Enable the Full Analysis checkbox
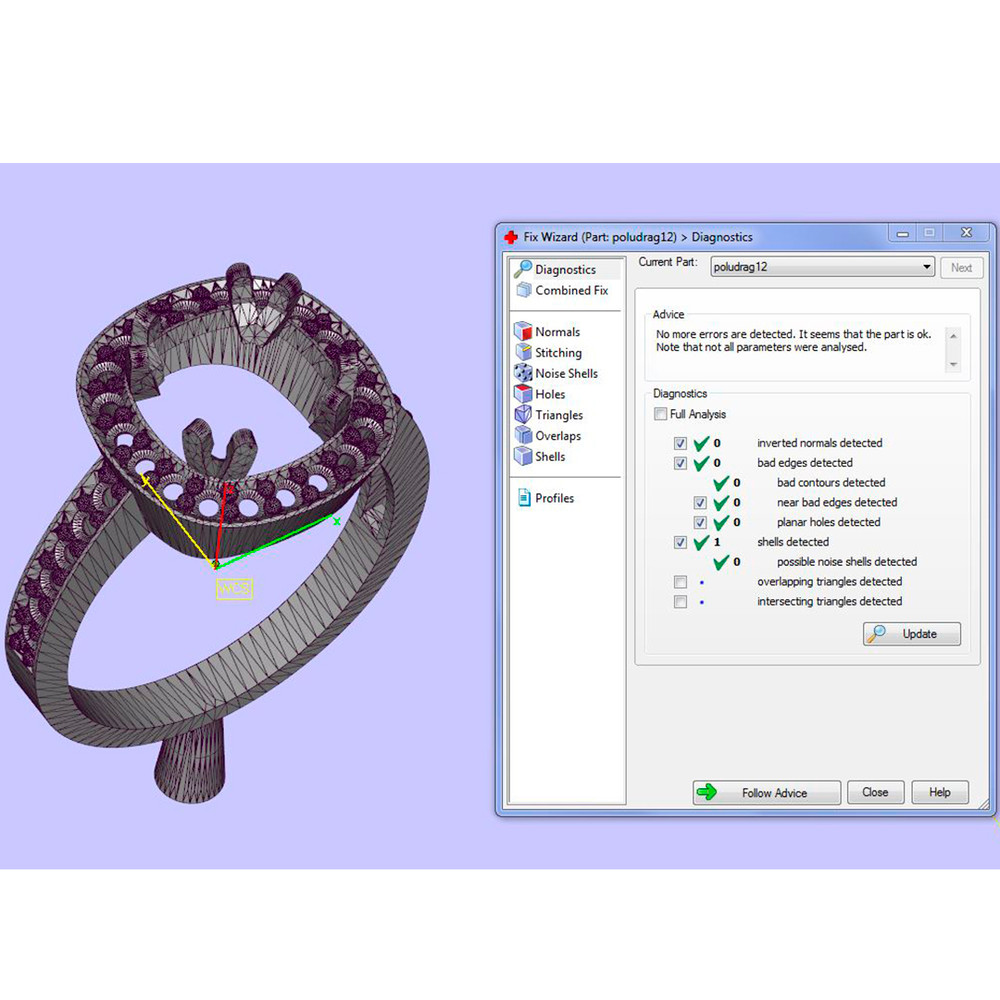Image resolution: width=1000 pixels, height=1000 pixels. [660, 414]
